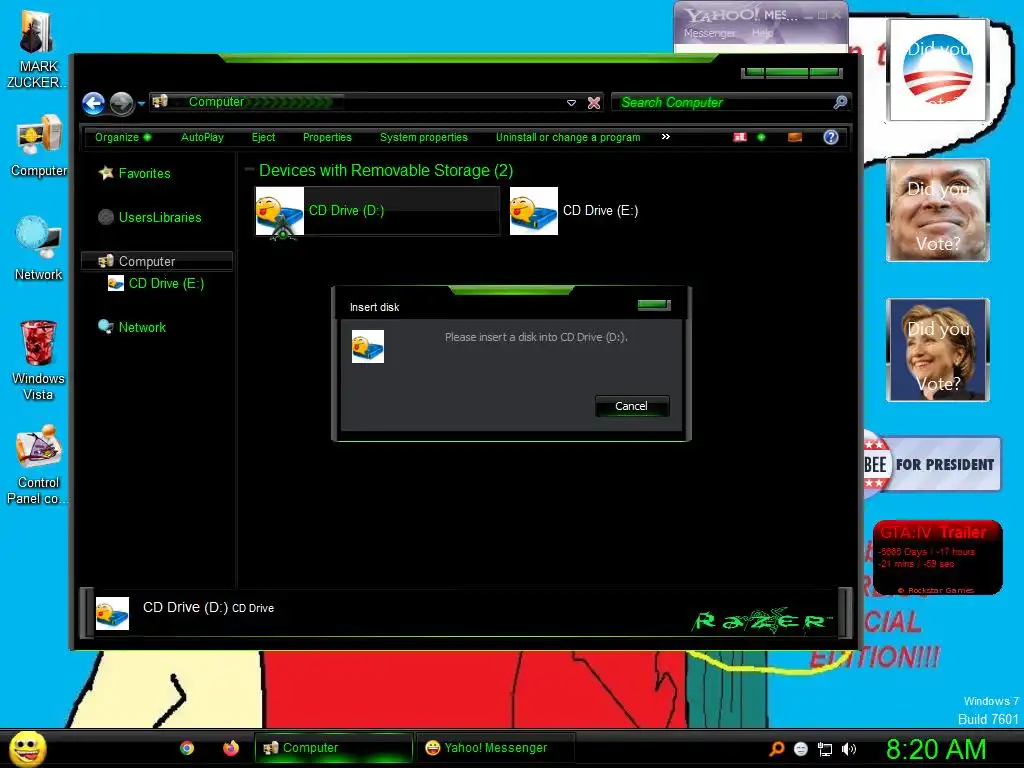Switch to the Yahoo! Messenger taskbar button
Image resolution: width=1024 pixels, height=768 pixels.
495,748
